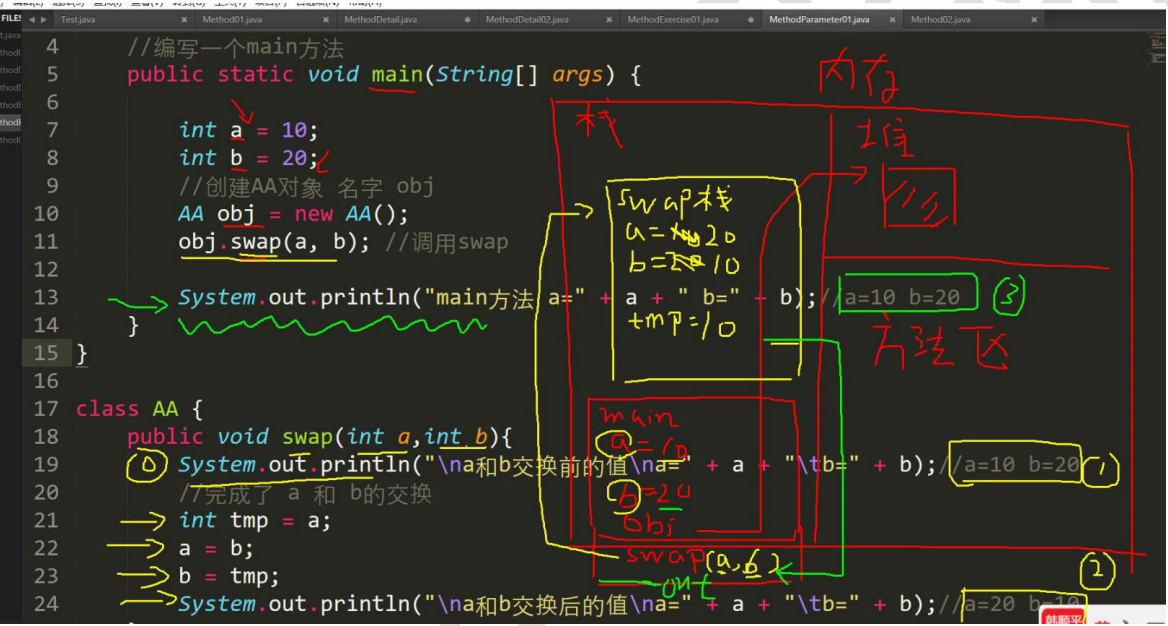This screenshot has width=1168, height=626.
Task: Select the highlighted file in the FILES sidebar
Action: (8, 122)
